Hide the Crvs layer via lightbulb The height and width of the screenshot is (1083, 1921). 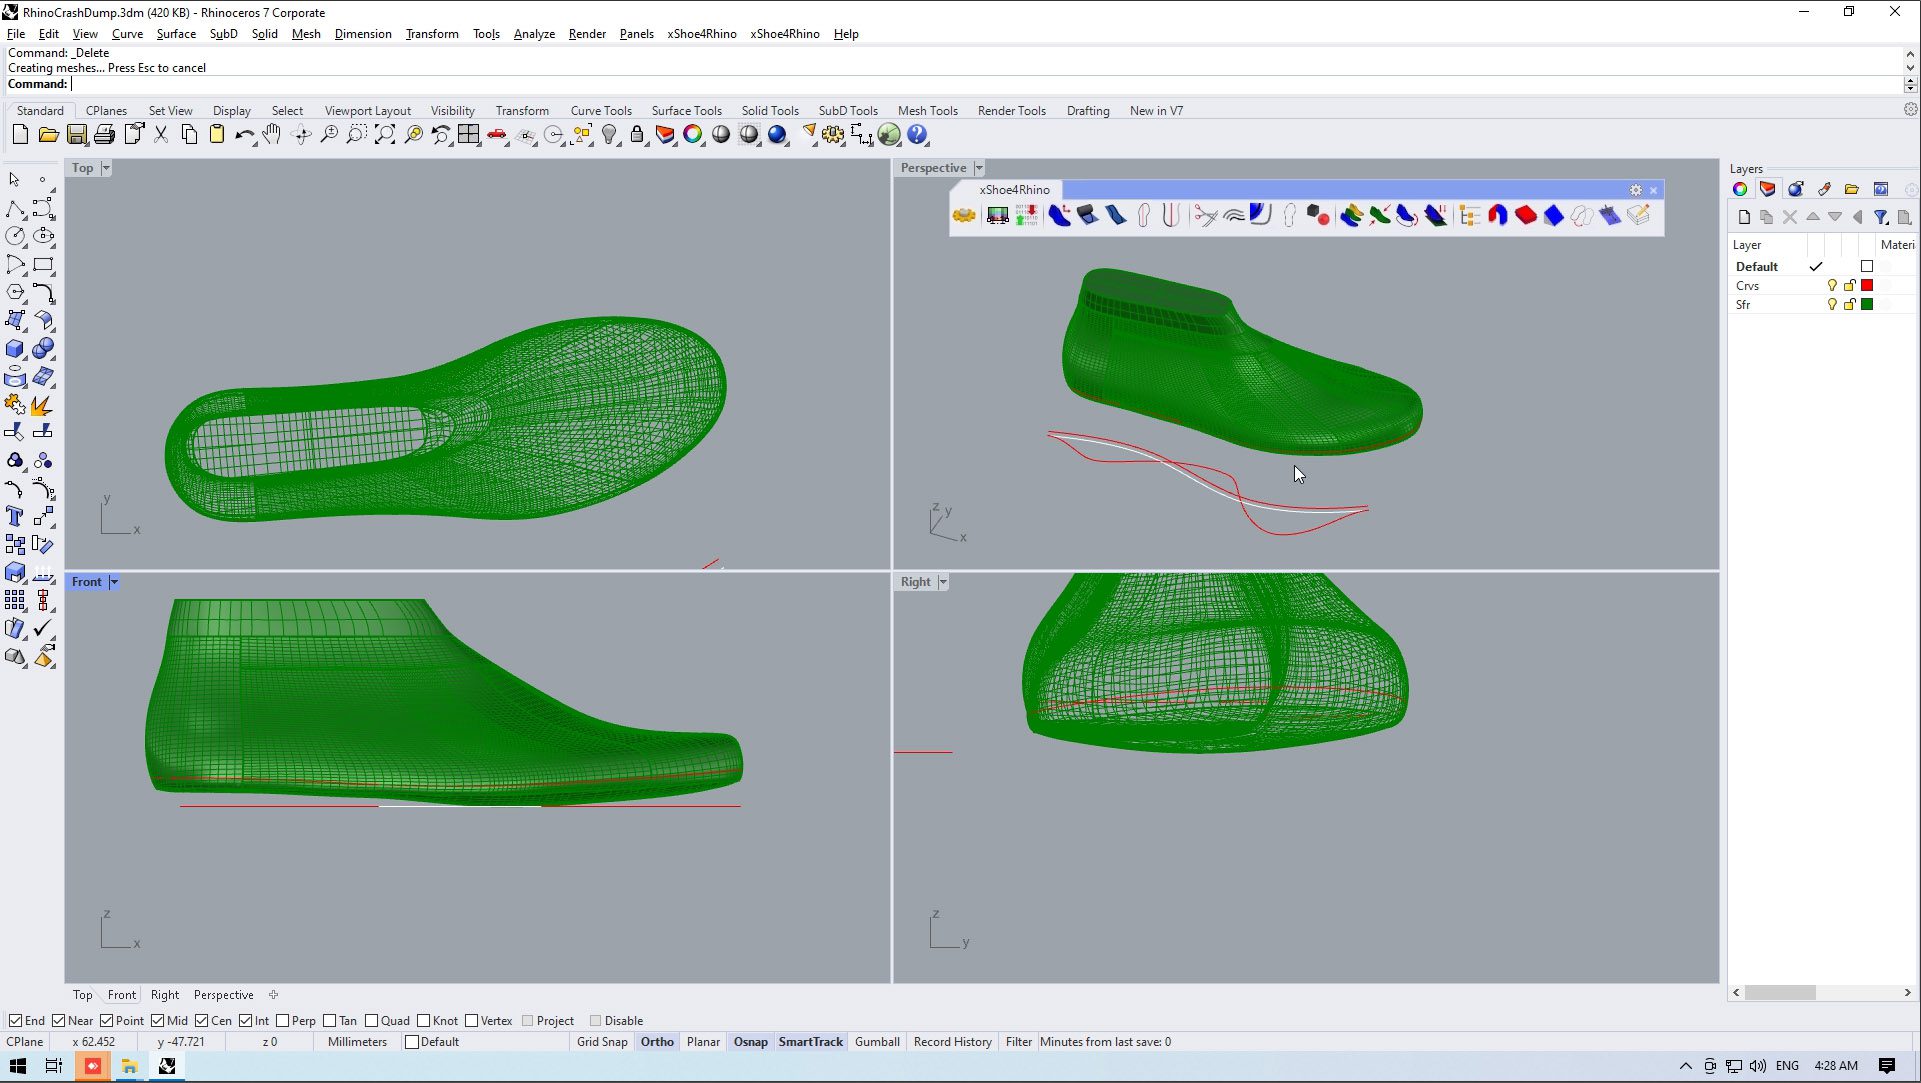point(1832,286)
